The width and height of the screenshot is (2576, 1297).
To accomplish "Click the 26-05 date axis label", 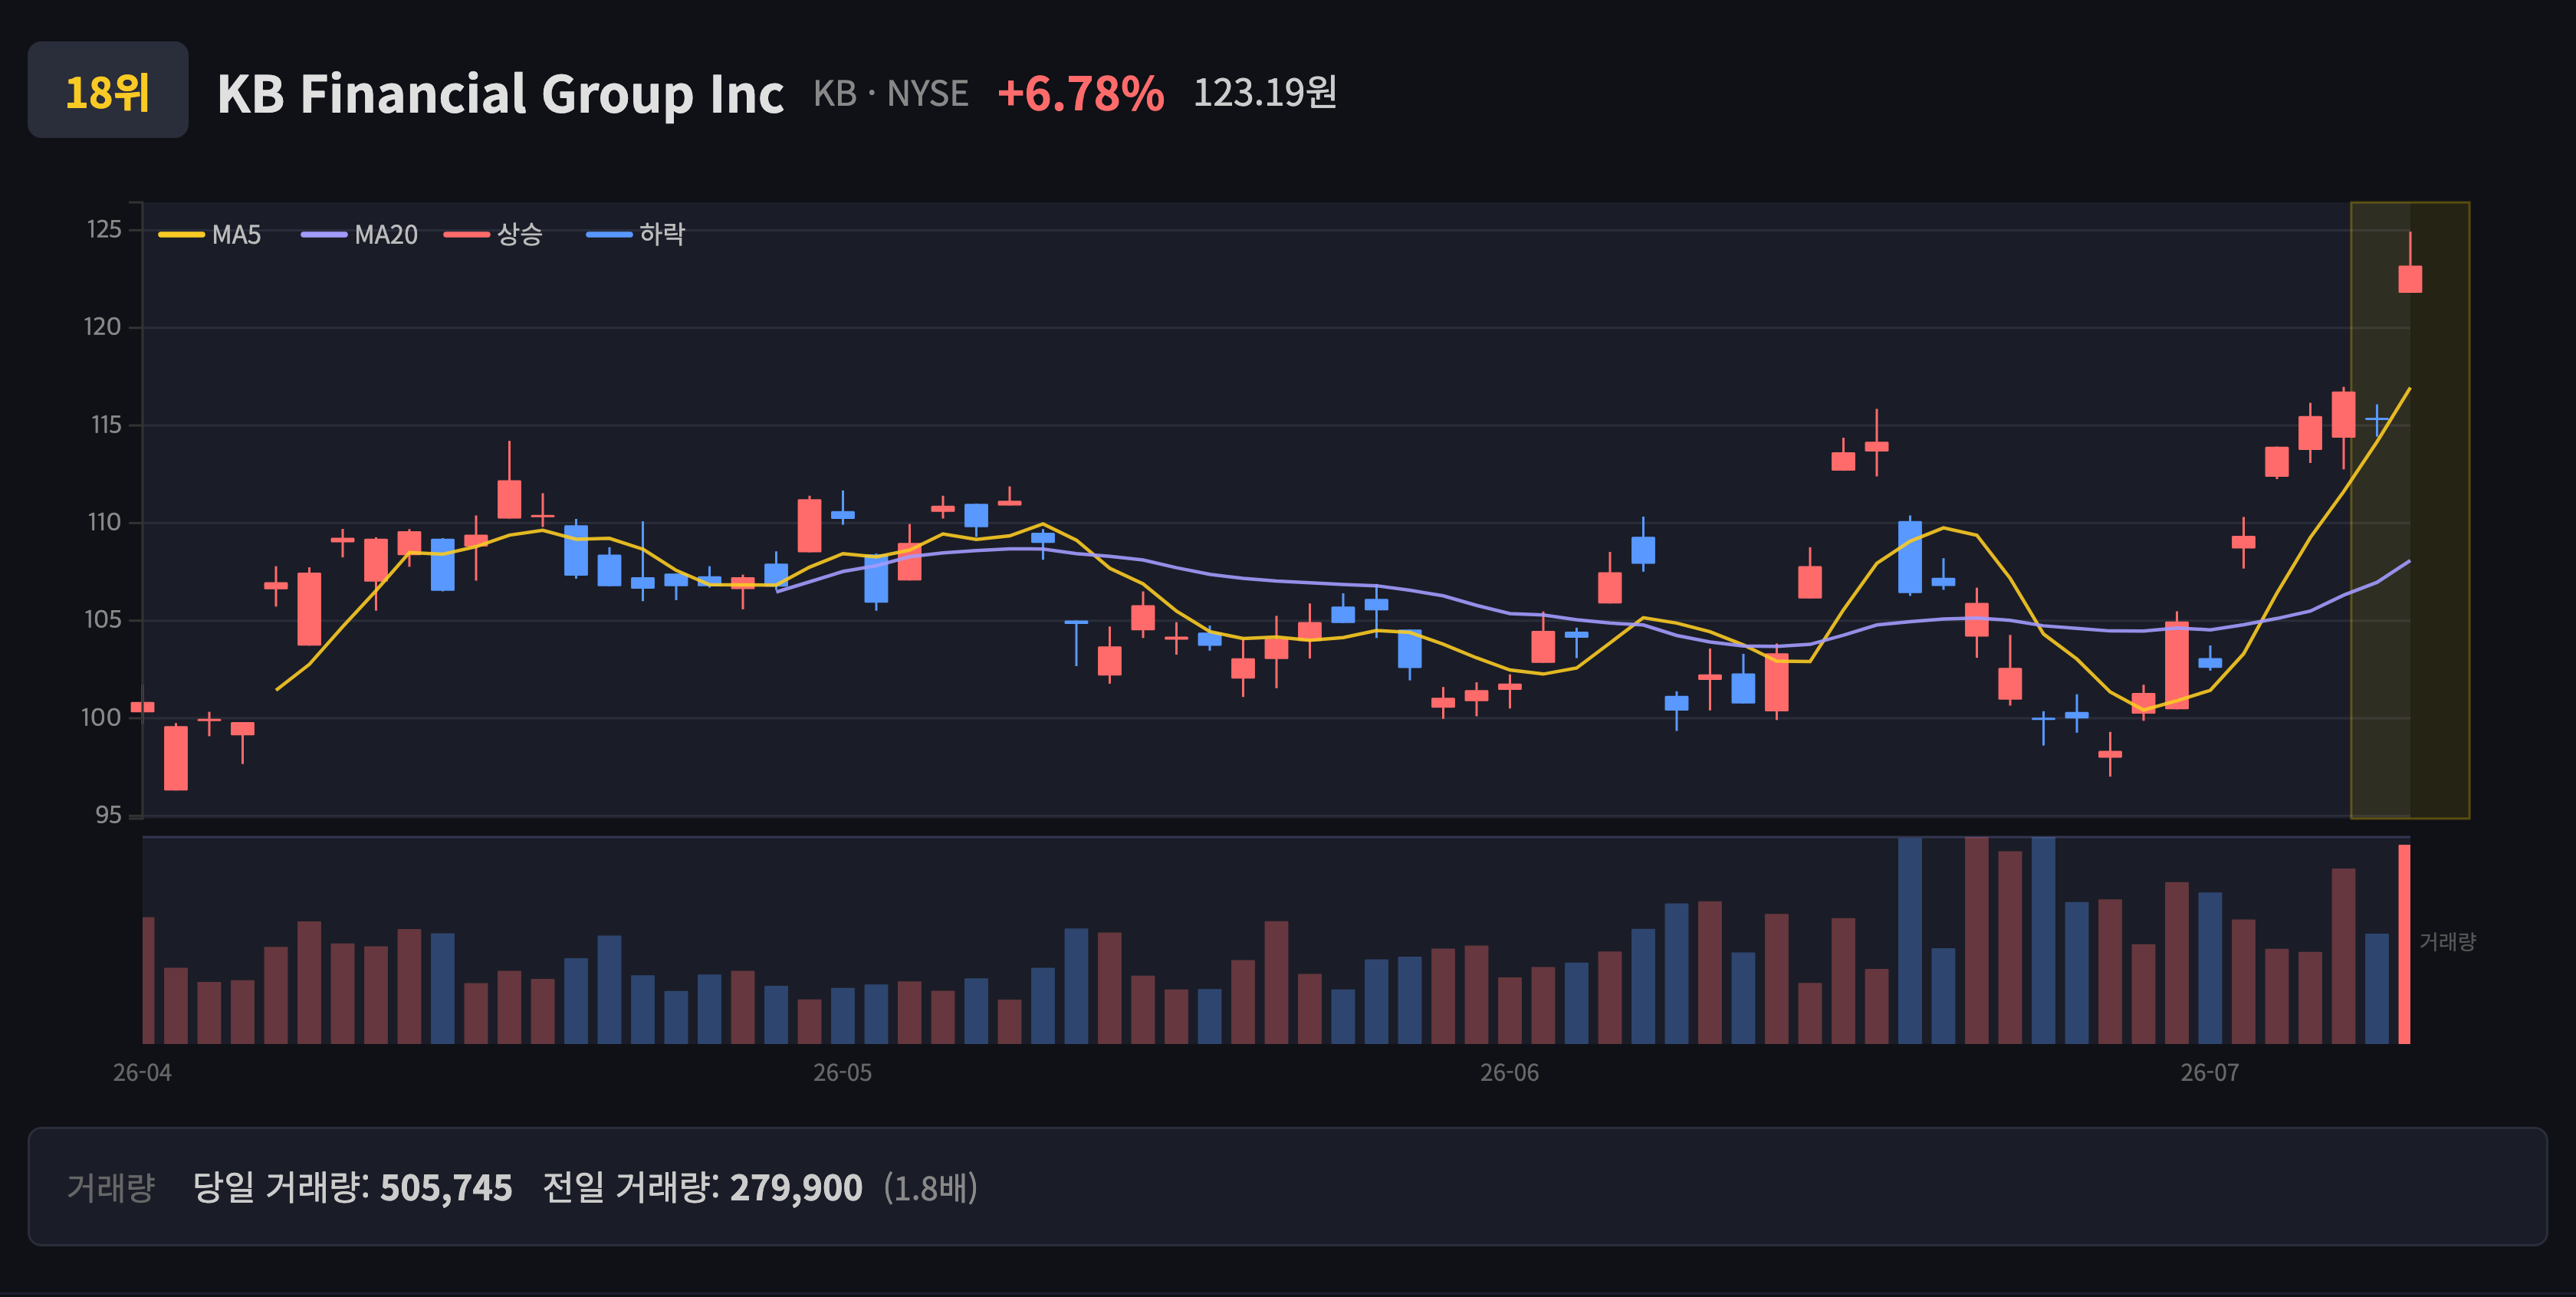I will tap(842, 1073).
